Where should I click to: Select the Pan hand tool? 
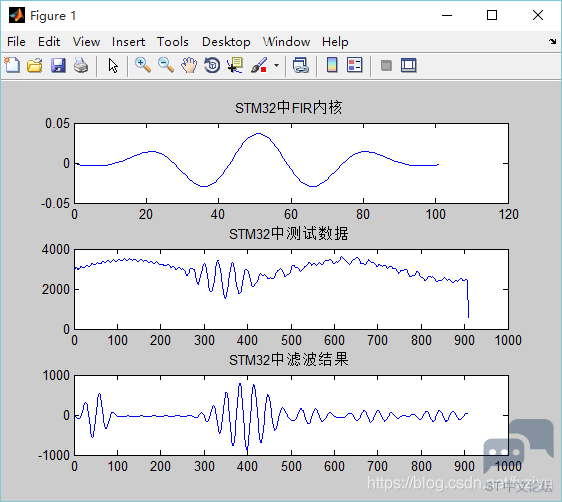pos(189,66)
